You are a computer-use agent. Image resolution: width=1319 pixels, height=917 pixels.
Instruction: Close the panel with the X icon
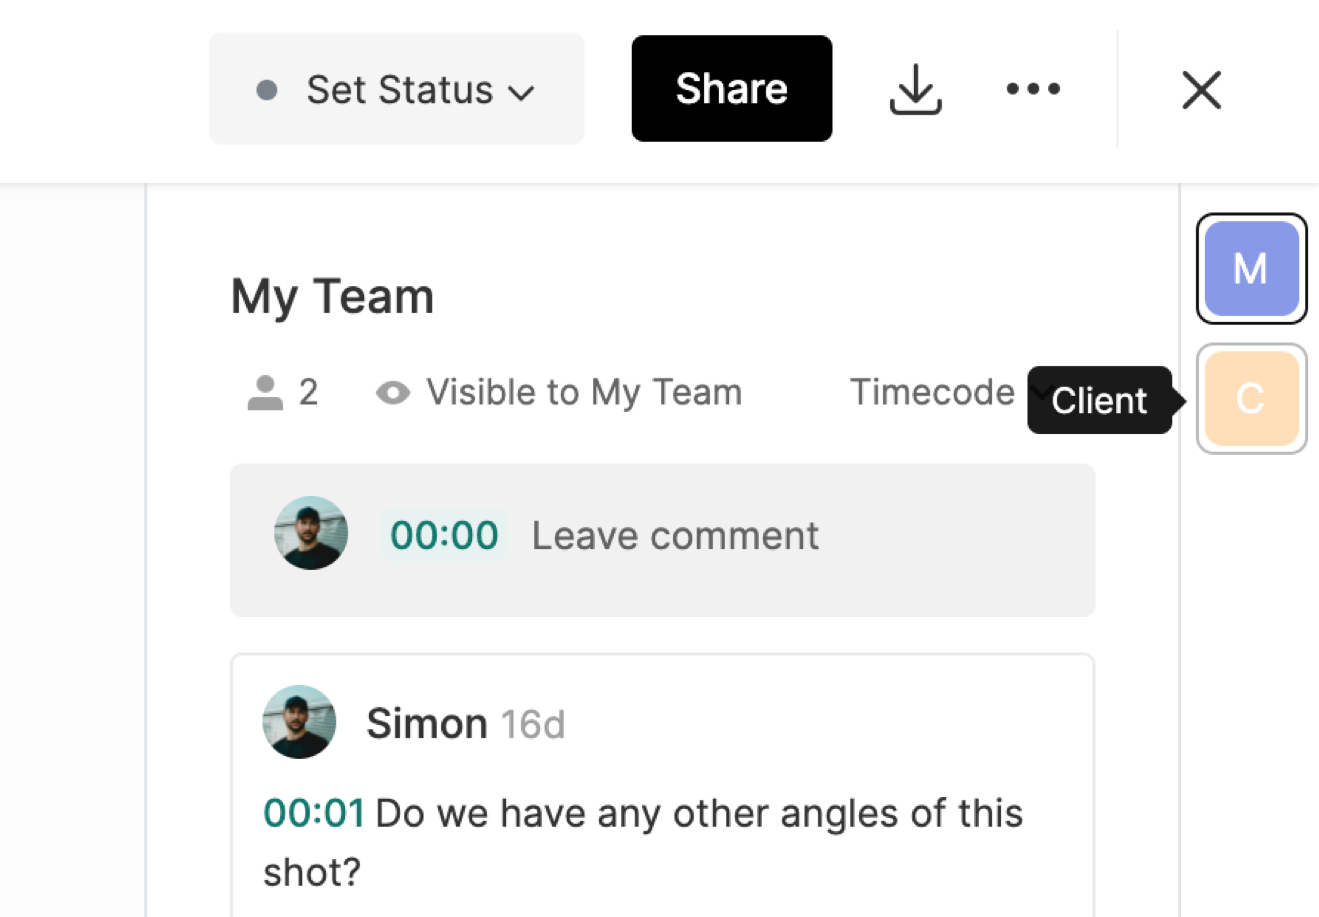[x=1201, y=90]
